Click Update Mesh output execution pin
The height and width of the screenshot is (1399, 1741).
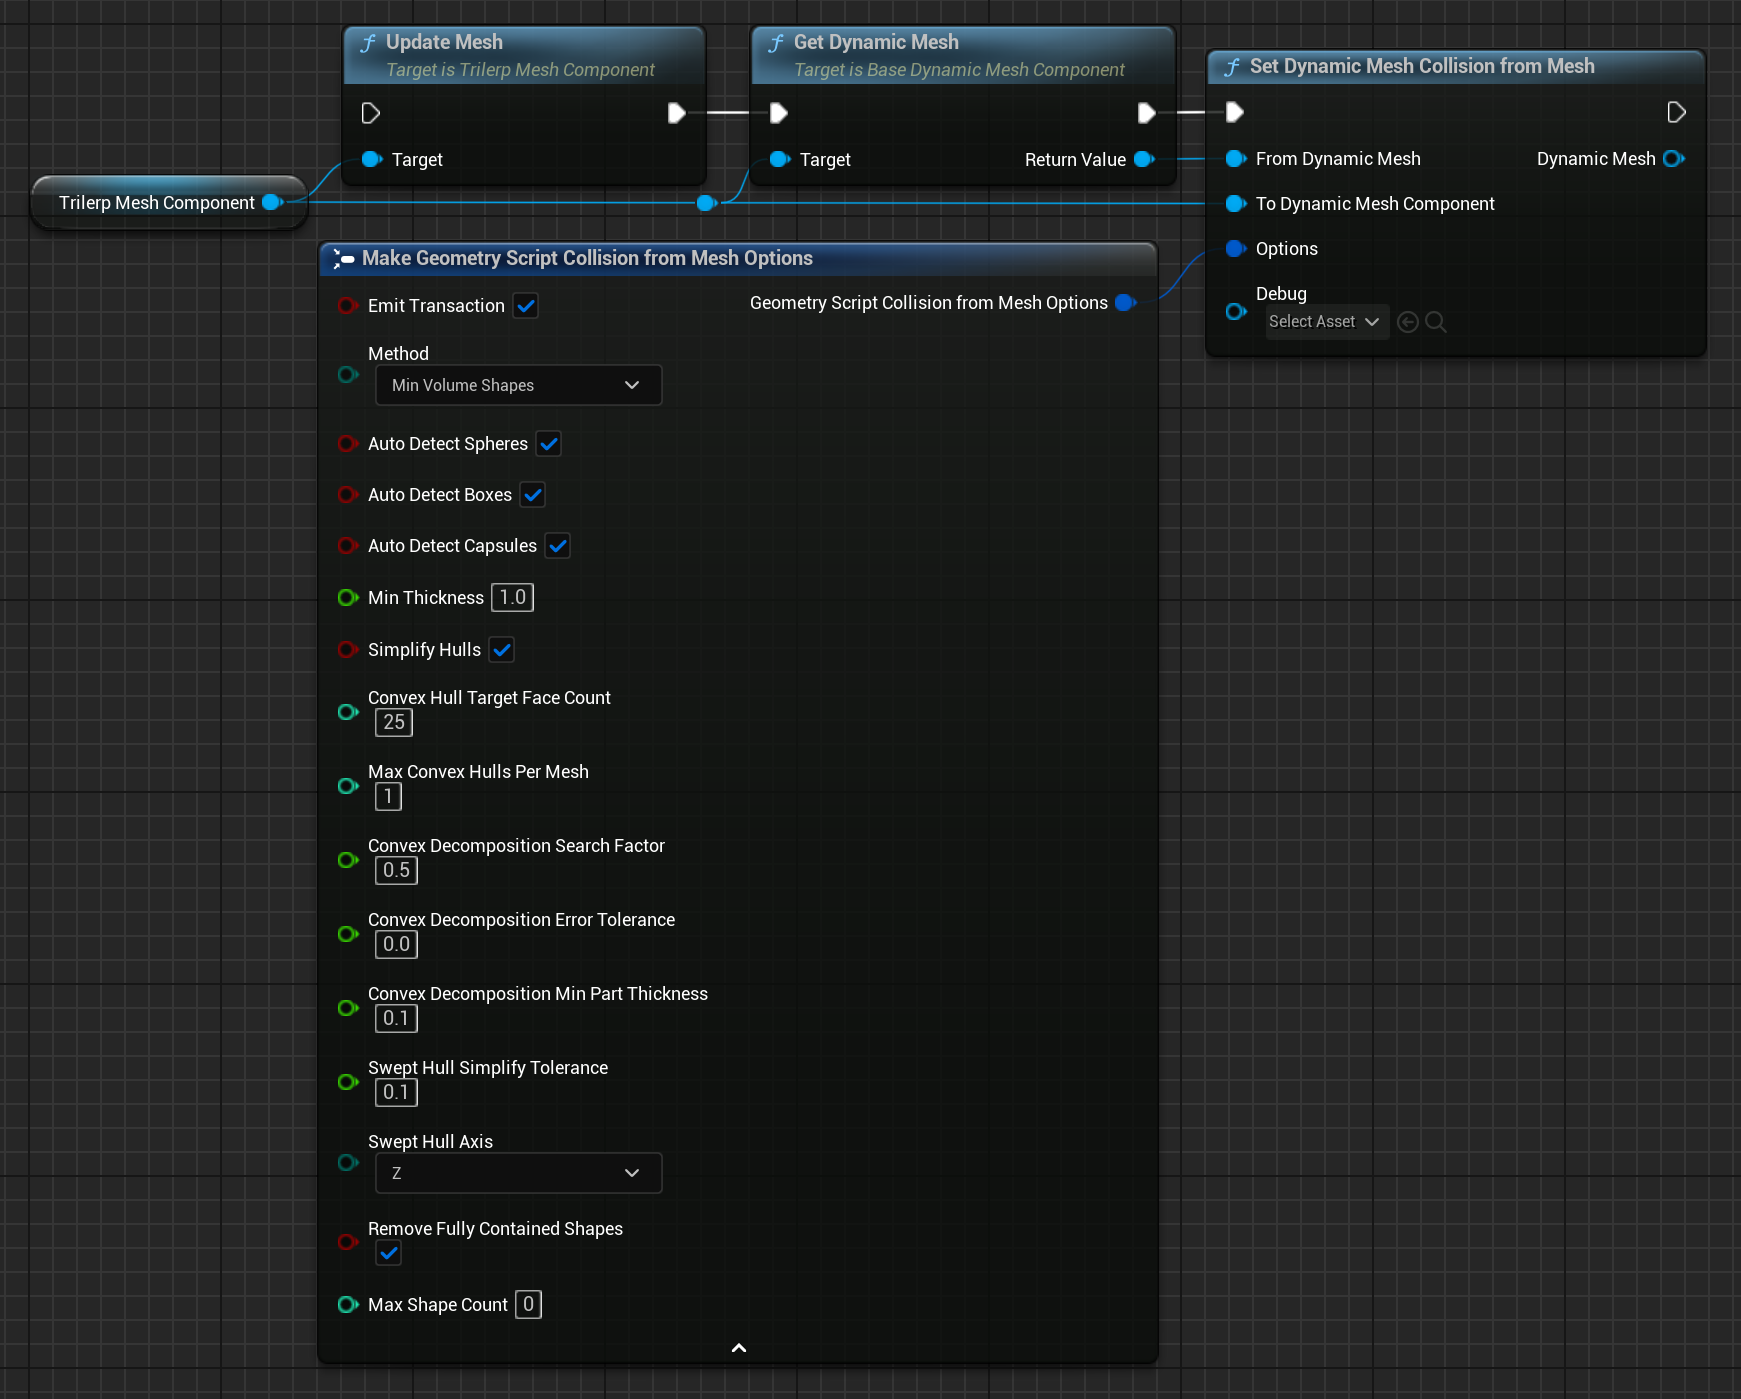(676, 113)
